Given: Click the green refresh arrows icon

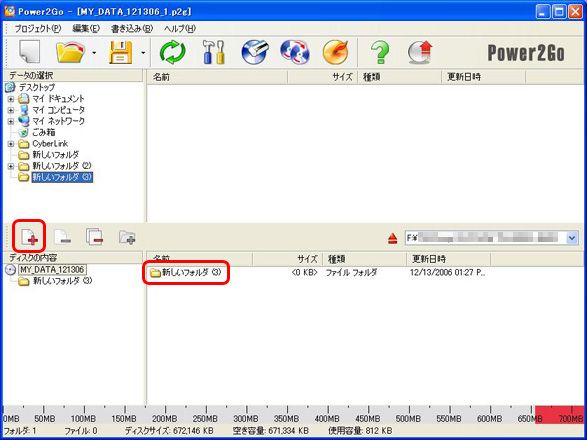Looking at the screenshot, I should pos(173,52).
